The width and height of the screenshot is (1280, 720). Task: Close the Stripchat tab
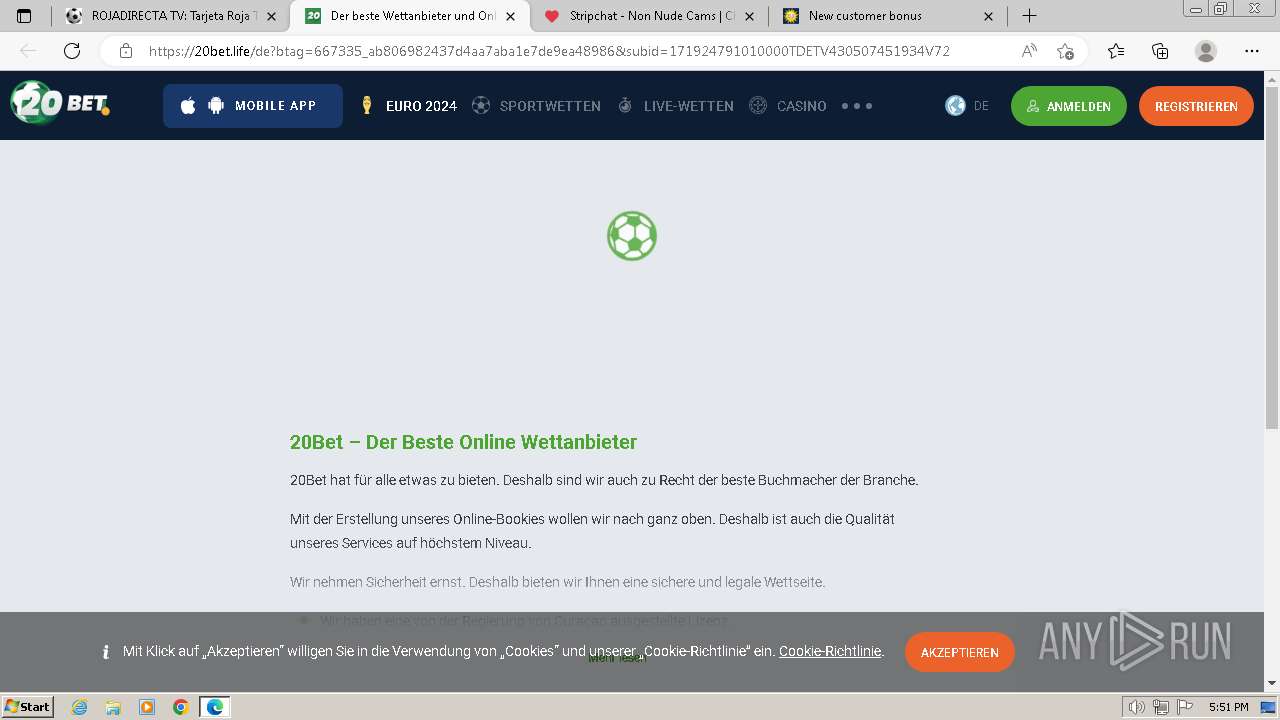(749, 16)
